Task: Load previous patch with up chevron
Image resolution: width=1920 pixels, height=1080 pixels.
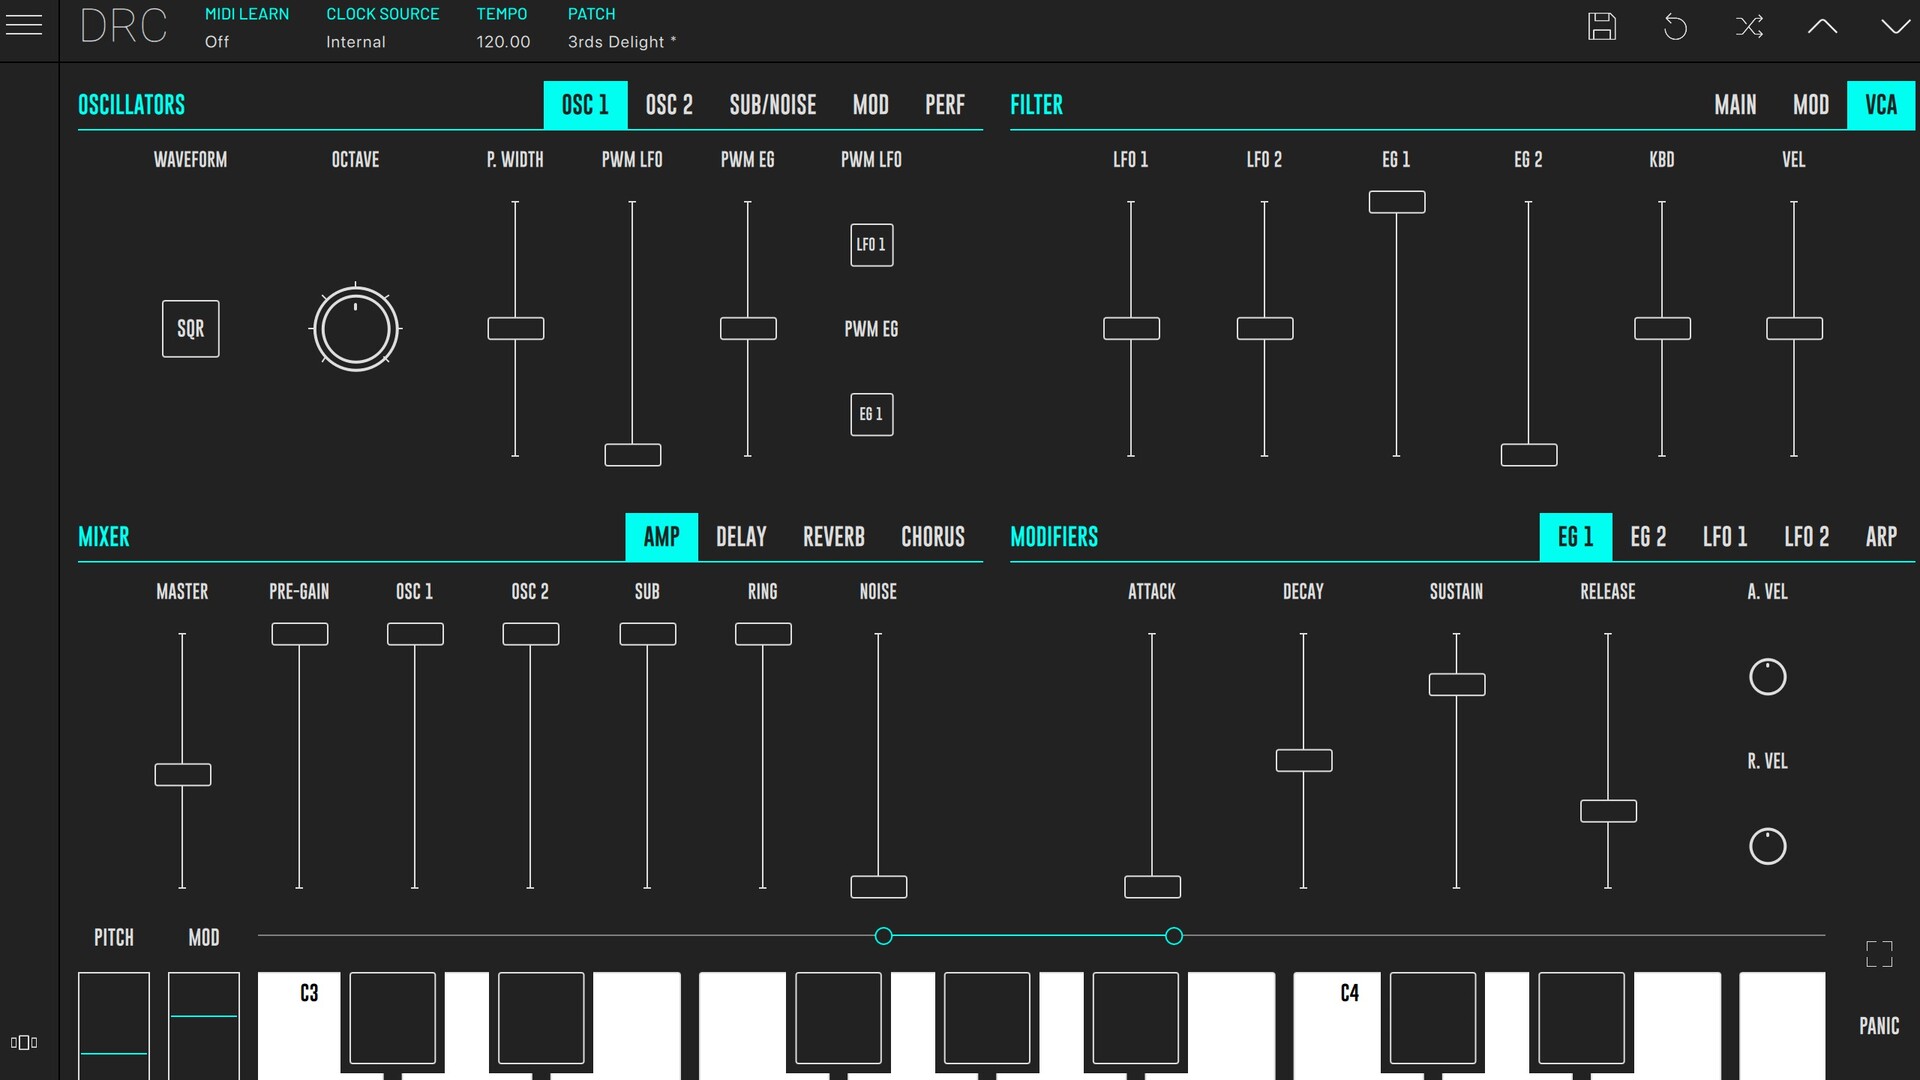Action: point(1822,27)
